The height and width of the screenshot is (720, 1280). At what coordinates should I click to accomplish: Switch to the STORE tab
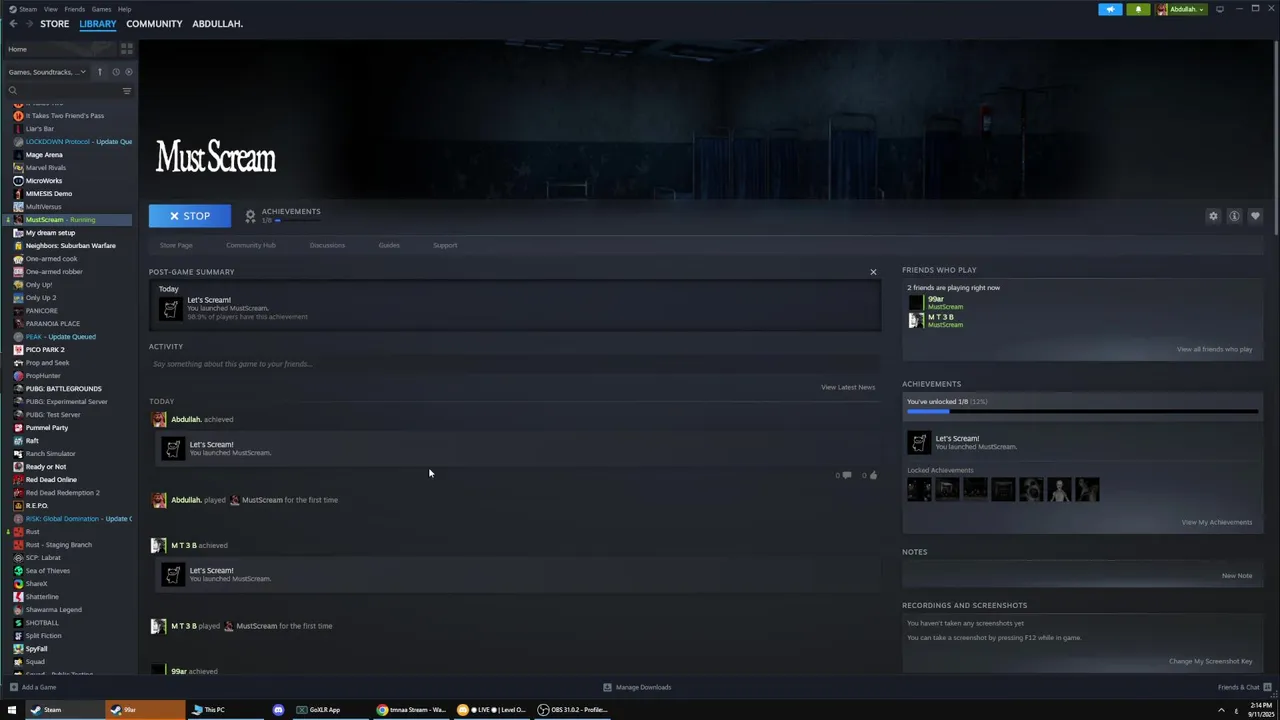pos(55,23)
